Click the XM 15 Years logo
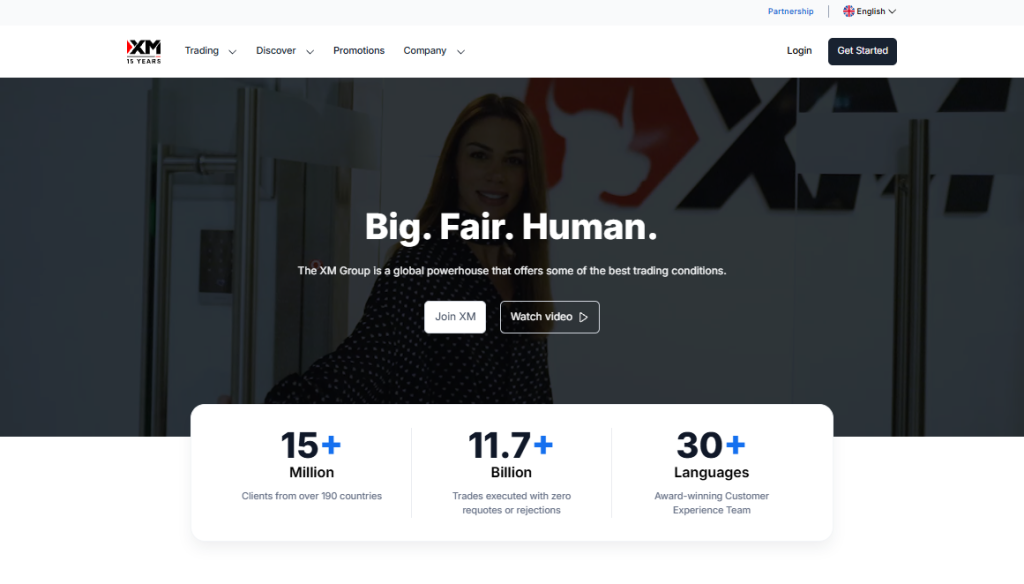 point(143,51)
